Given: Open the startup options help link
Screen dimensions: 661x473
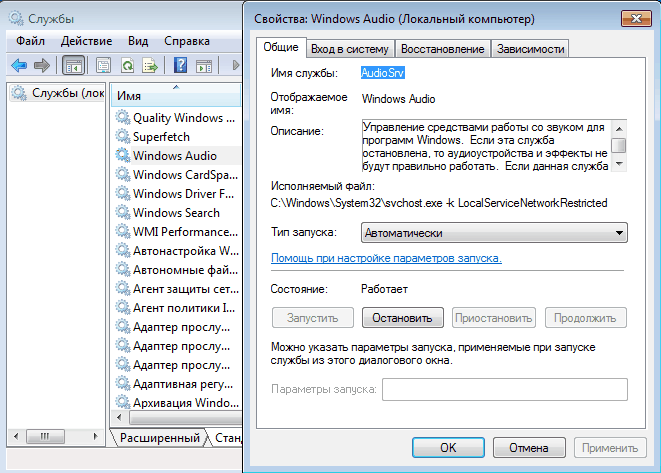Looking at the screenshot, I should pos(386,258).
